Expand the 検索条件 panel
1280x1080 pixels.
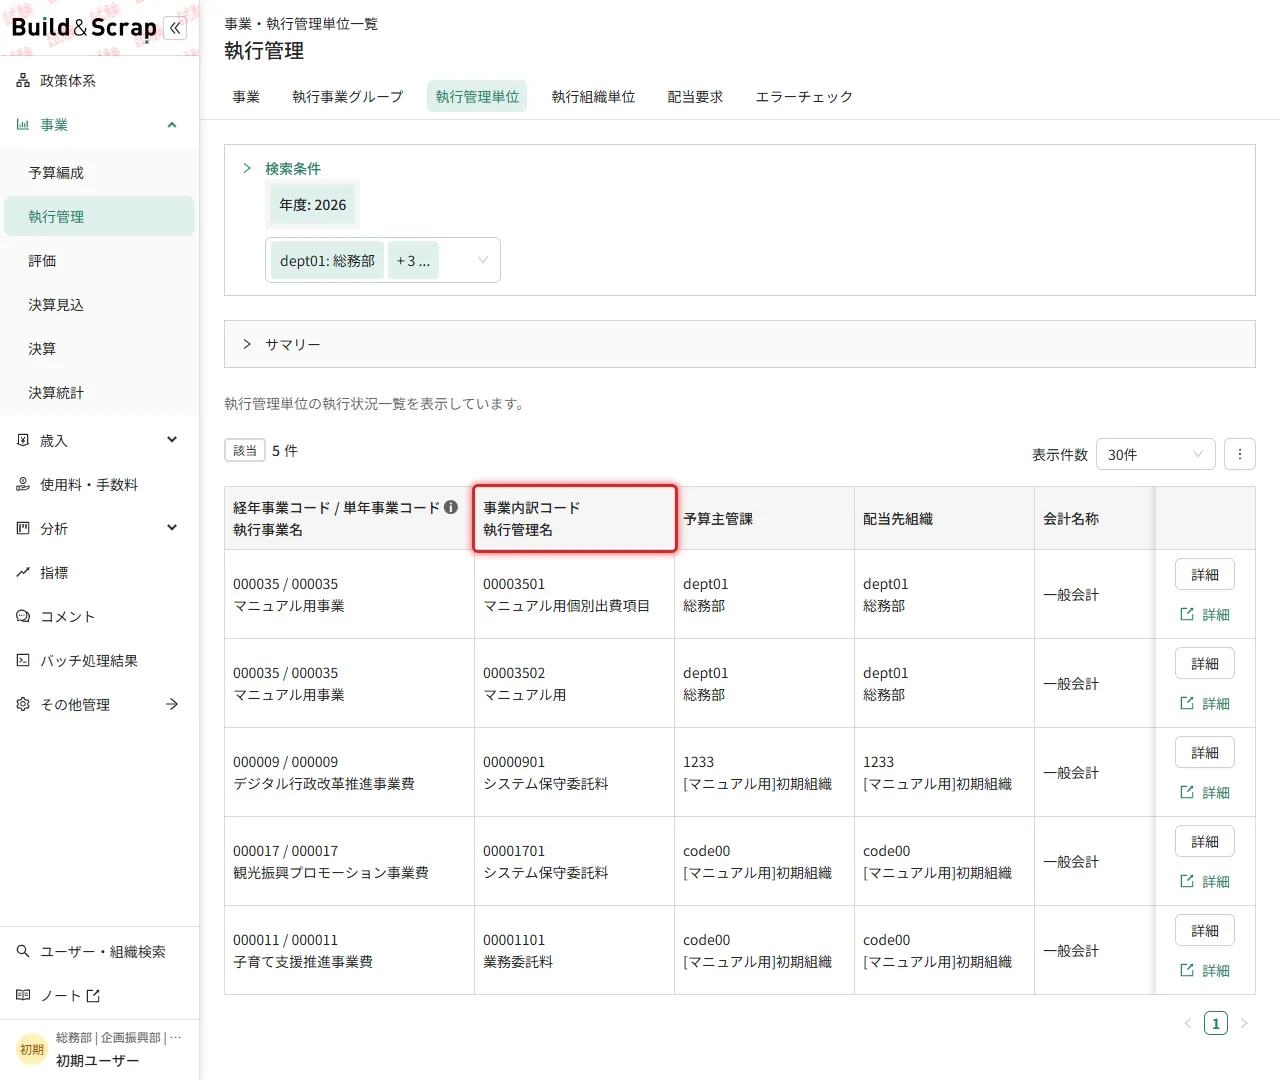[247, 168]
